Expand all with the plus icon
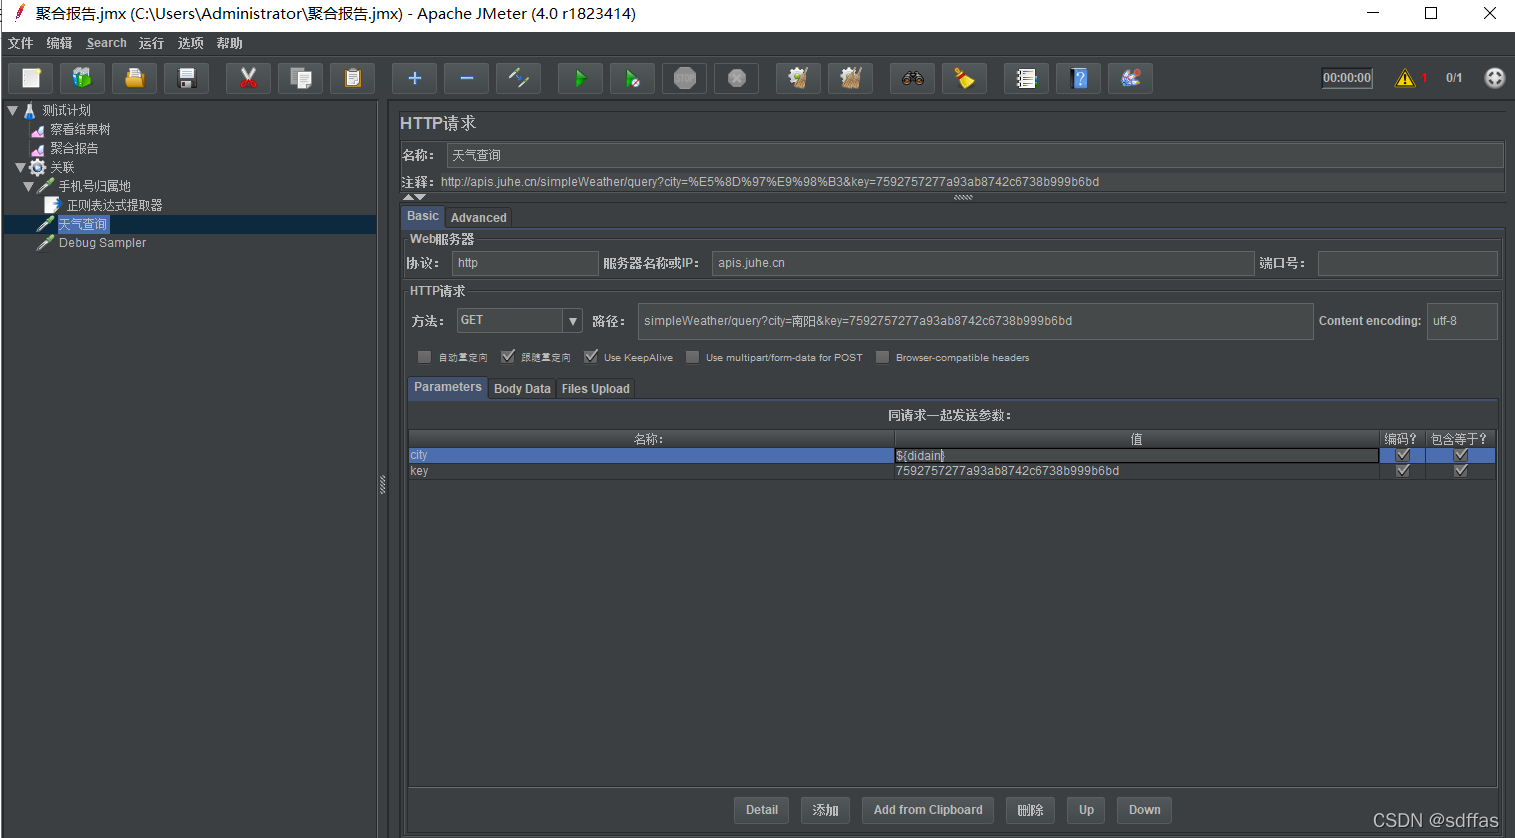The height and width of the screenshot is (838, 1515). (415, 78)
